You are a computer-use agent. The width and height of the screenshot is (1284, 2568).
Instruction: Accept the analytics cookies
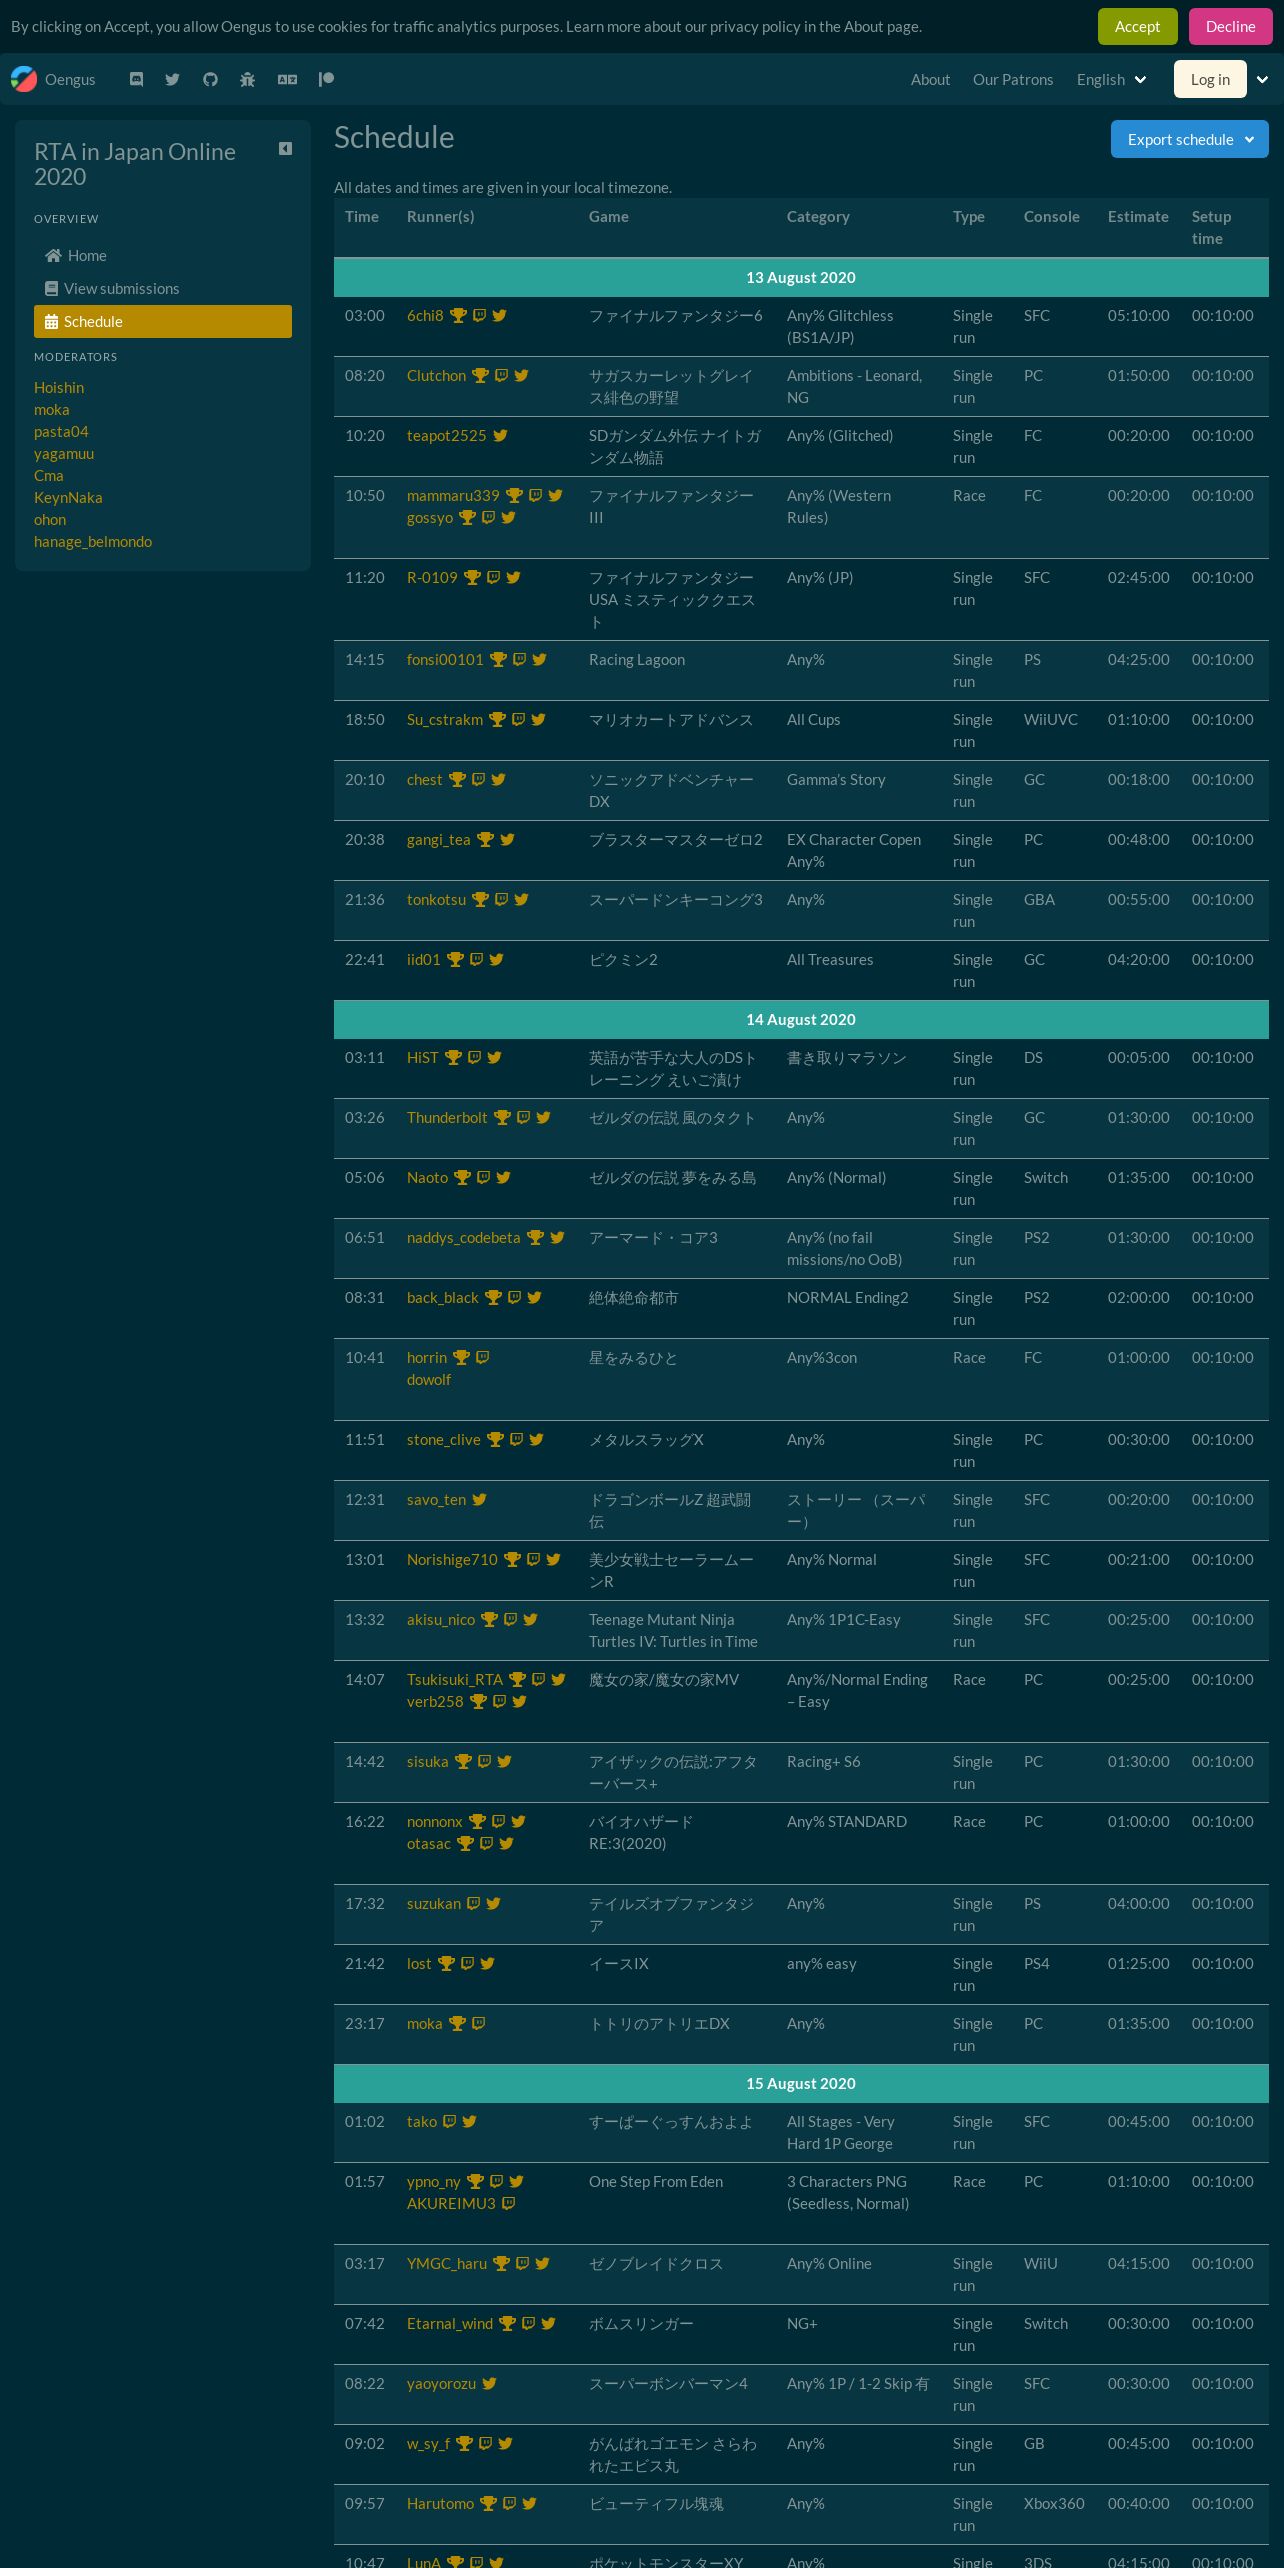tap(1137, 26)
